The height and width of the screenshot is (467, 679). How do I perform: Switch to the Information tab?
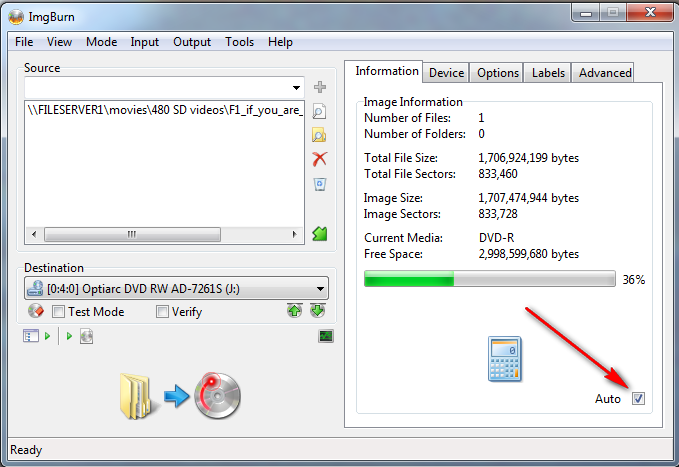tap(384, 71)
